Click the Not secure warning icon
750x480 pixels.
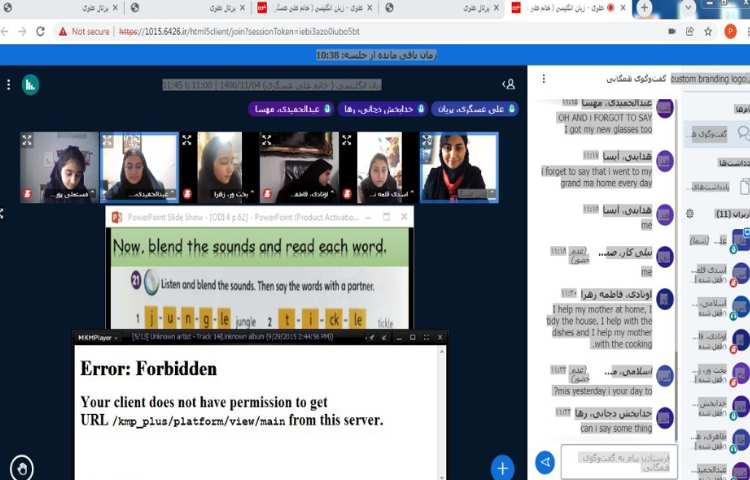pyautogui.click(x=63, y=32)
